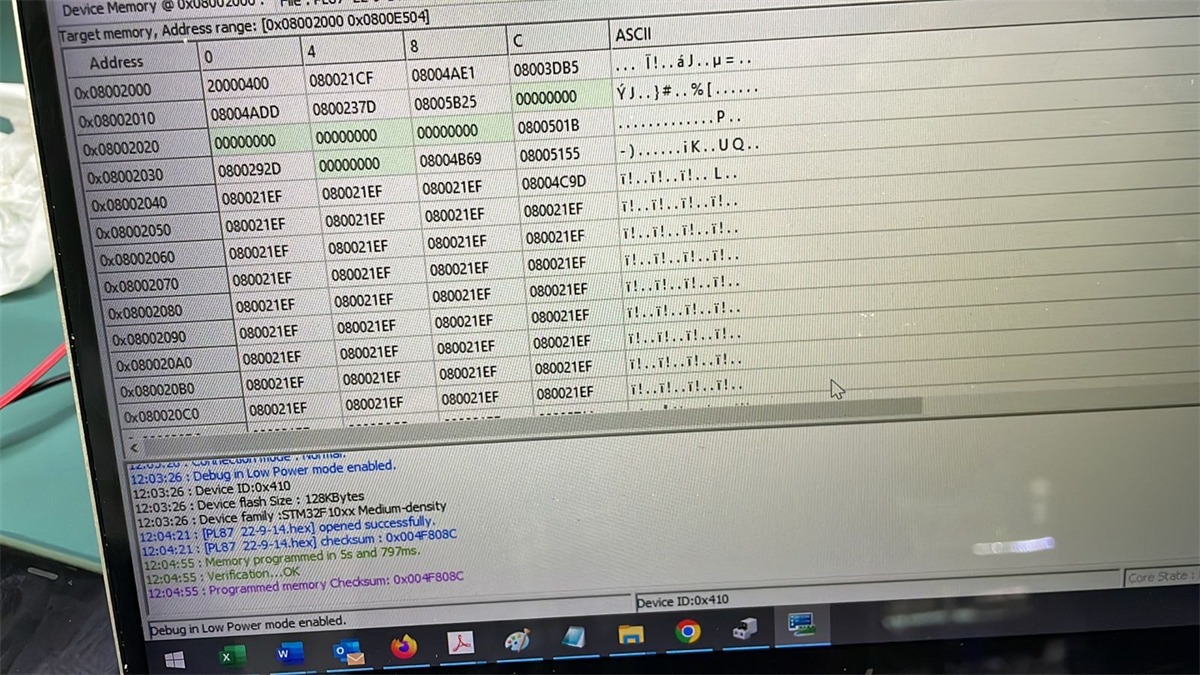This screenshot has width=1200, height=675.
Task: Open the blue notepad app beside Paint
Action: (574, 637)
